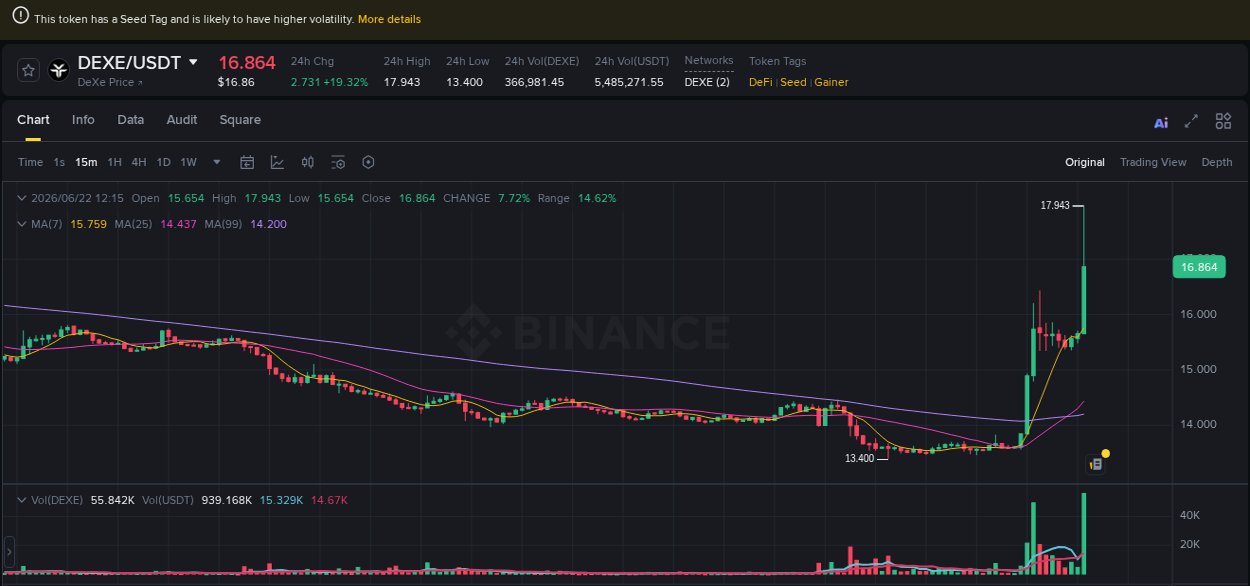The width and height of the screenshot is (1250, 586).
Task: Select the 1W interval
Action: pyautogui.click(x=189, y=162)
